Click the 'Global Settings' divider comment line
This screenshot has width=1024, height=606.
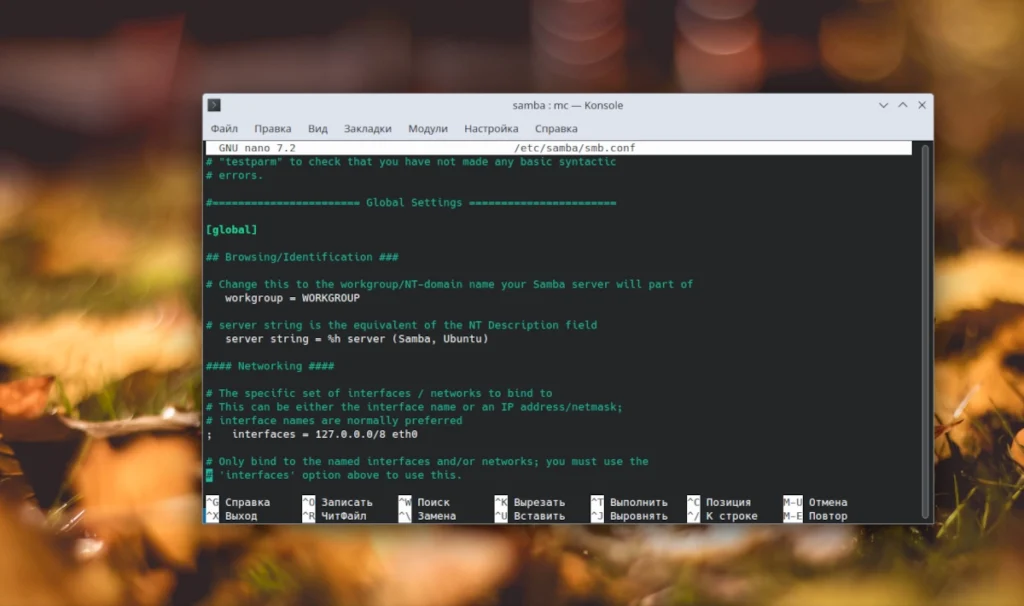(411, 202)
